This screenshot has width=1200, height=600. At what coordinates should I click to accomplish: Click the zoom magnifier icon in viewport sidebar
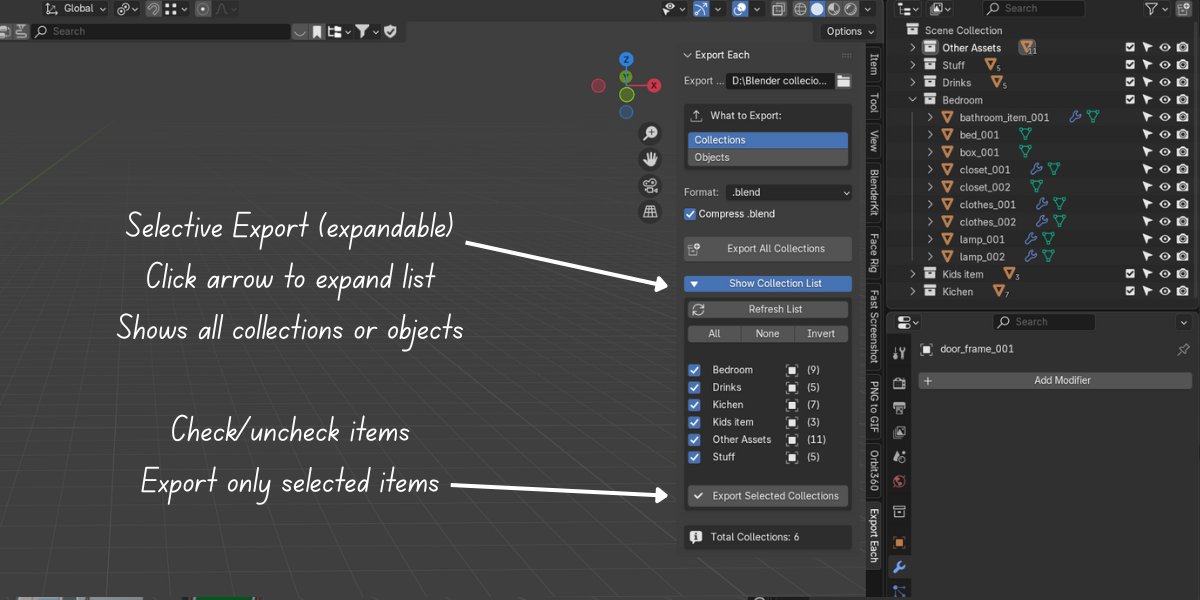coord(650,132)
